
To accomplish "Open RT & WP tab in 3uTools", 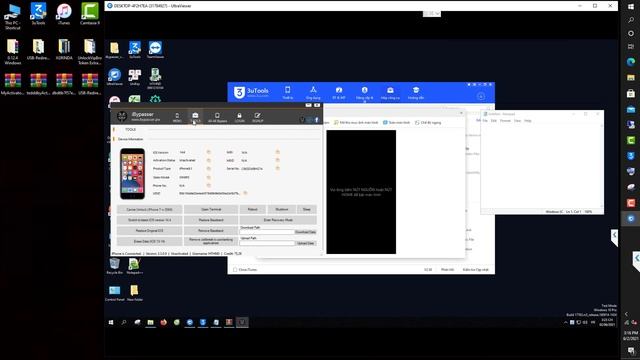I will 339,93.
